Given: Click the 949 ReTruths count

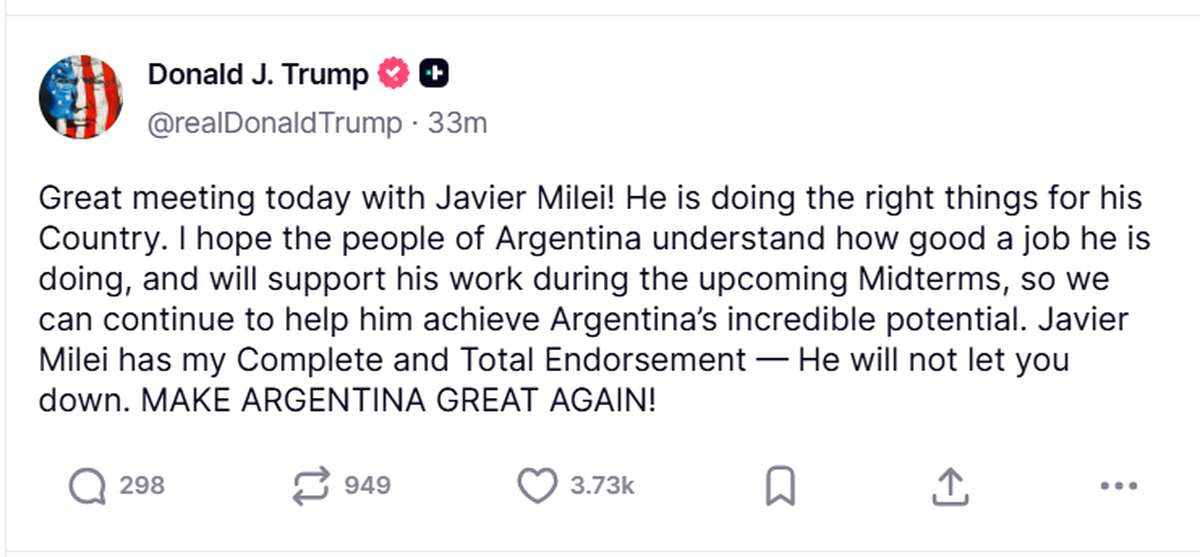Looking at the screenshot, I should (367, 487).
